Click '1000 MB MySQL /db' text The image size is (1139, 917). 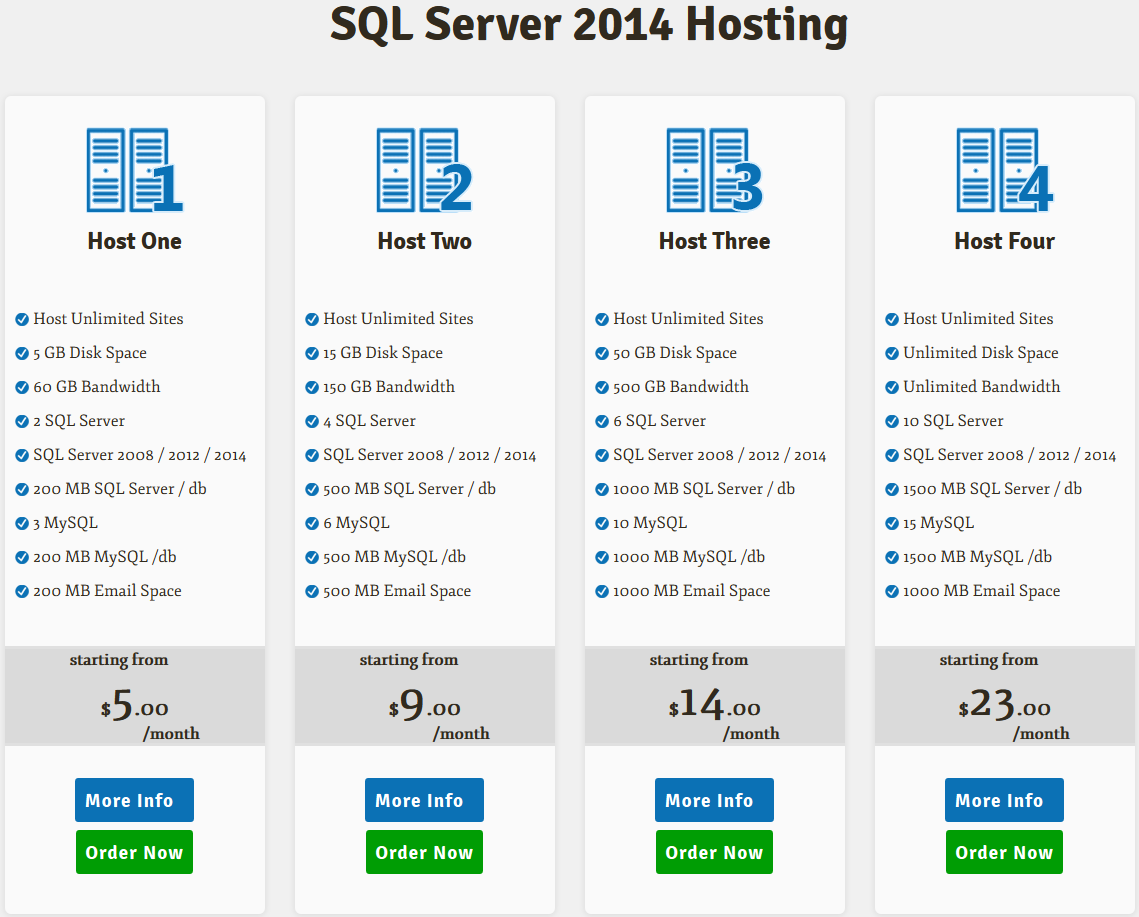coord(689,557)
